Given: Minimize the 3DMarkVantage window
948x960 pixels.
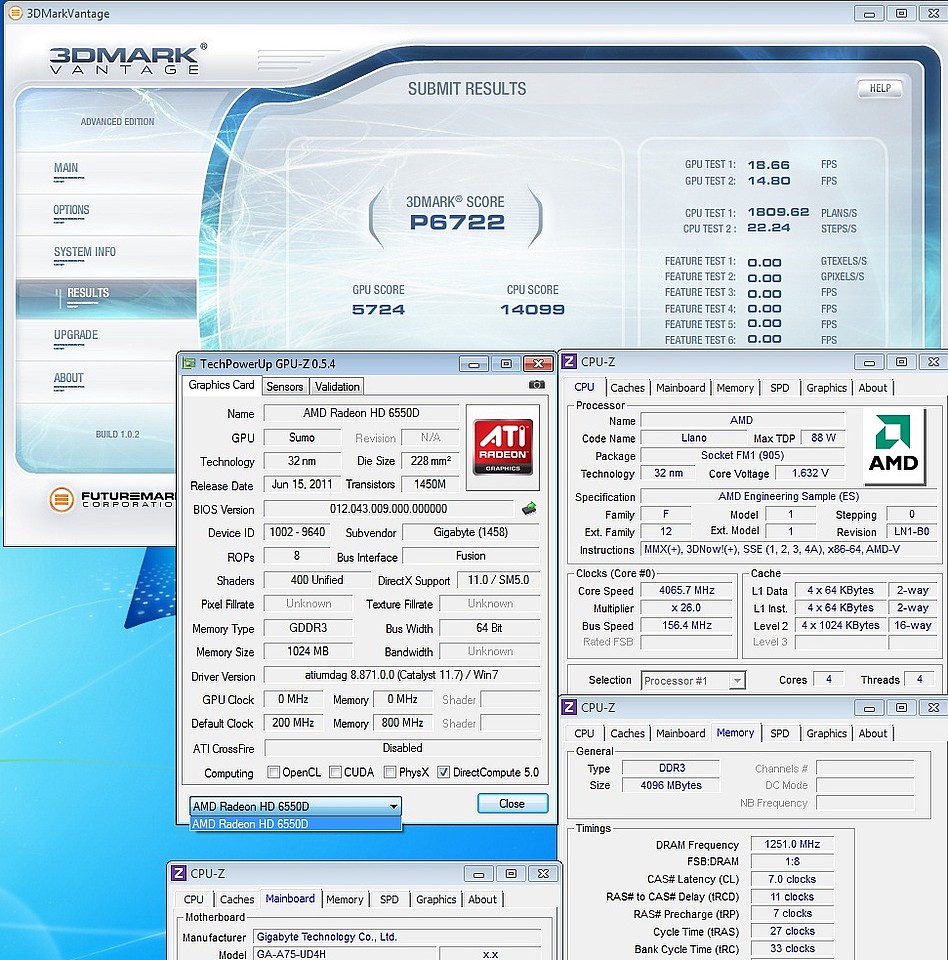Looking at the screenshot, I should tap(869, 13).
